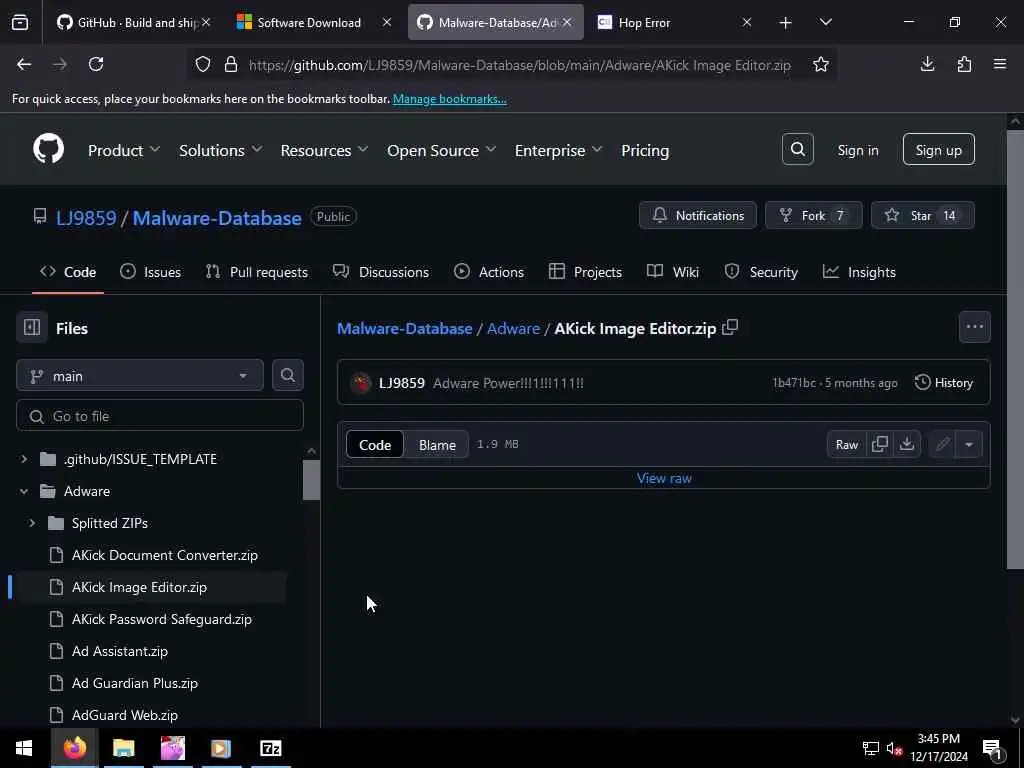Open the Discussions repository tab
Screen dimensions: 1024x768
coord(381,272)
